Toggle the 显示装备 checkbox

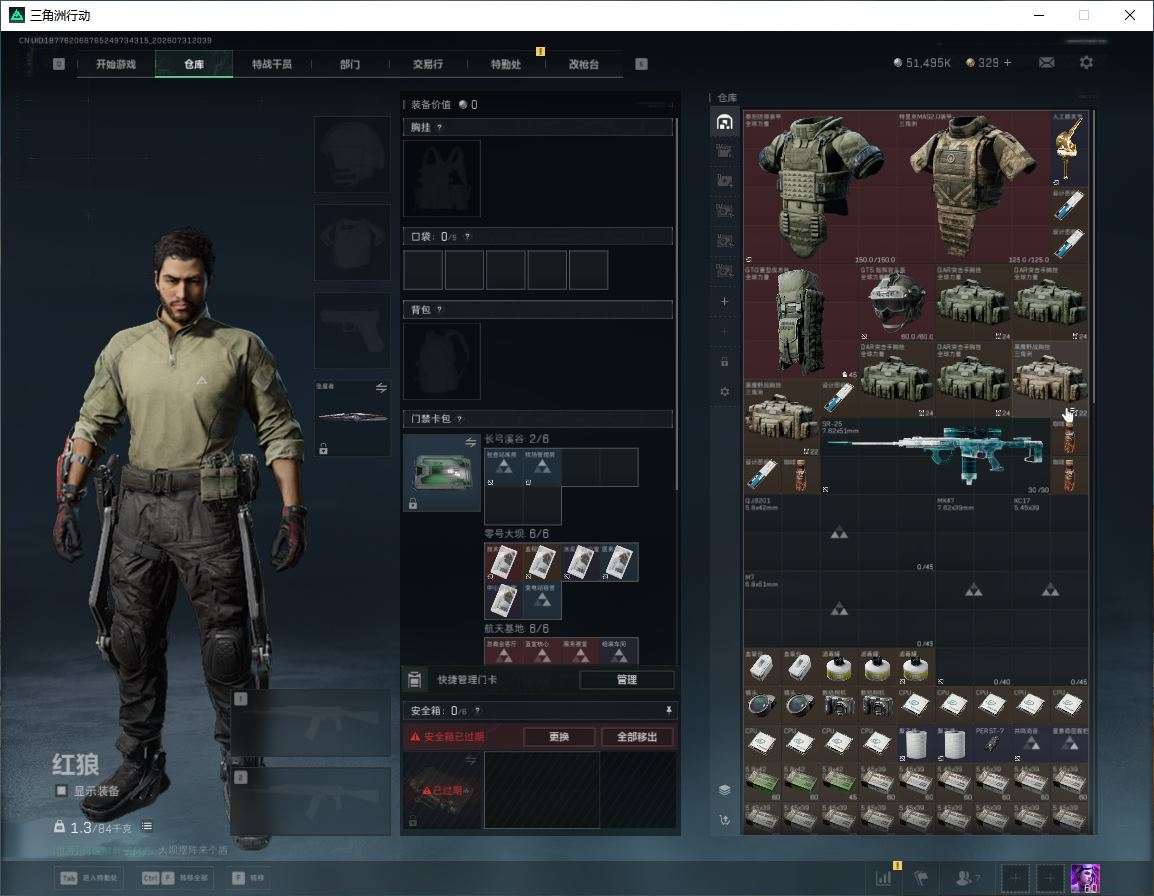61,791
